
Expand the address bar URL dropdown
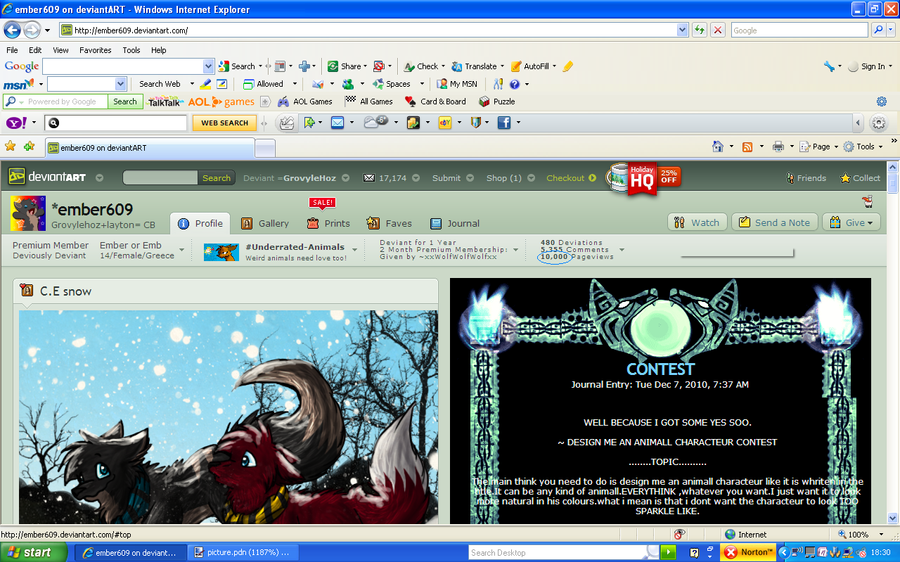coord(682,30)
